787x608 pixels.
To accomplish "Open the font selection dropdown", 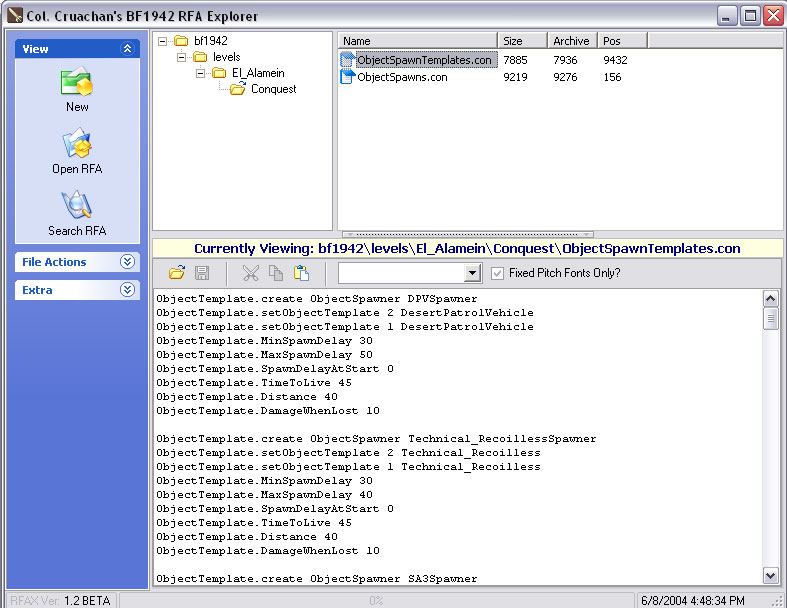I will (471, 273).
